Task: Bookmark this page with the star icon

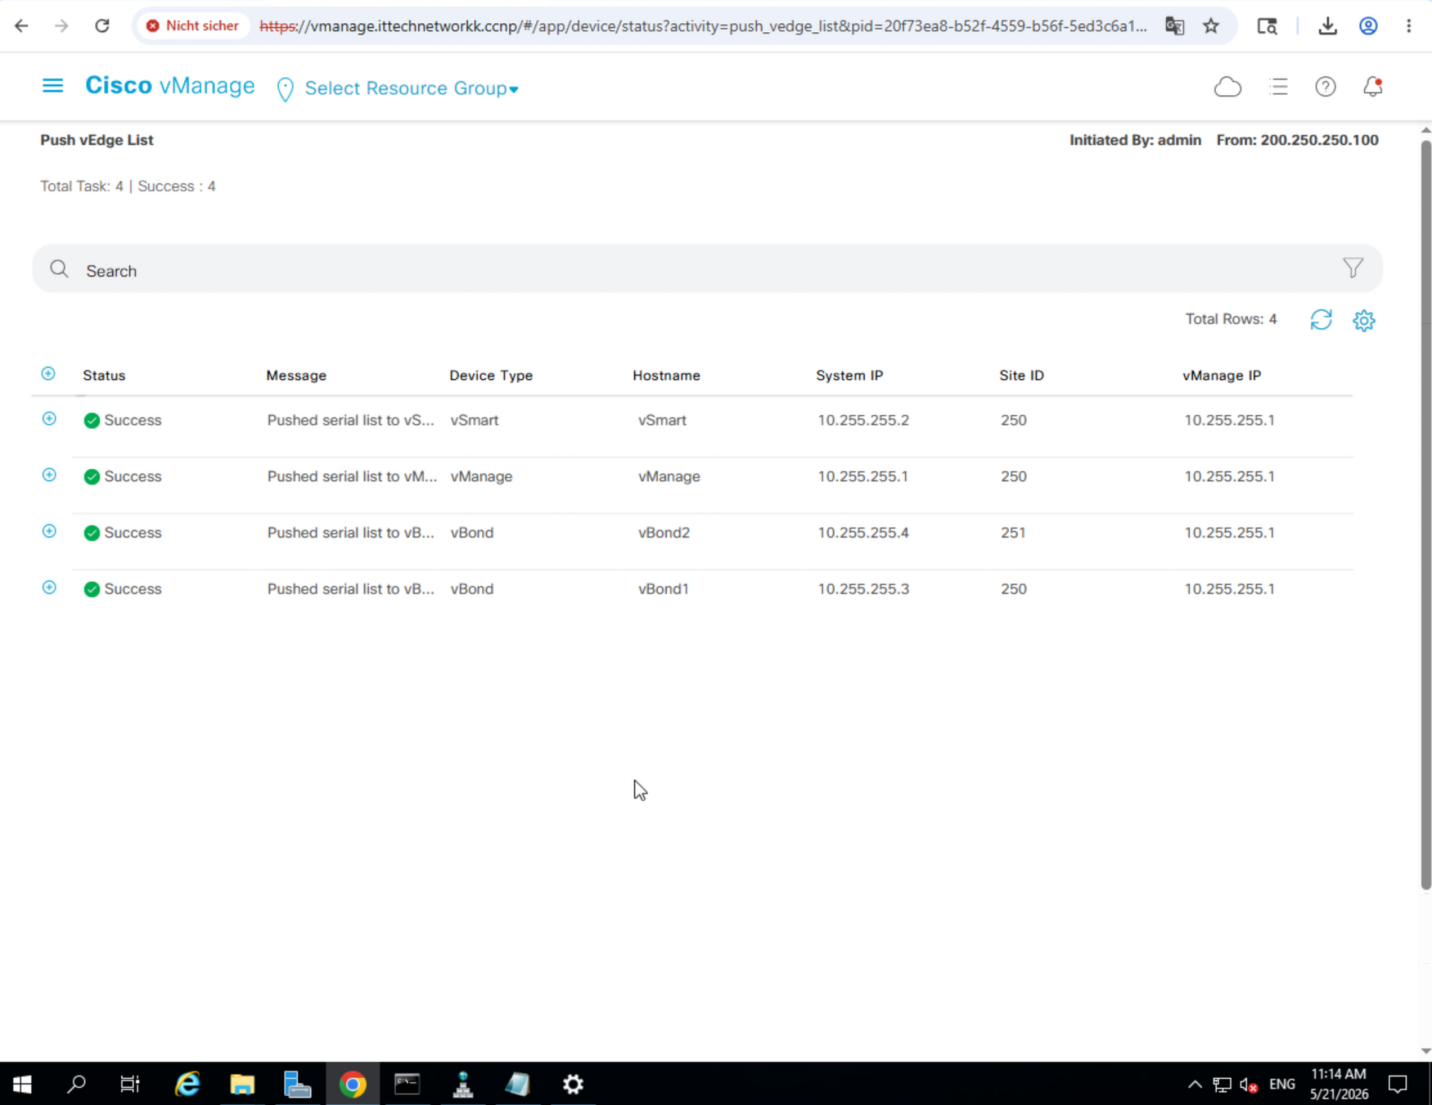Action: tap(1211, 26)
